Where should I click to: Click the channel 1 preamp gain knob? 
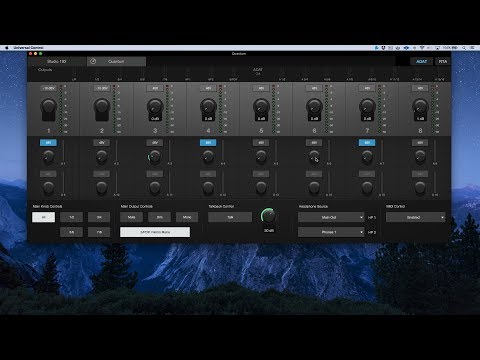pos(49,107)
